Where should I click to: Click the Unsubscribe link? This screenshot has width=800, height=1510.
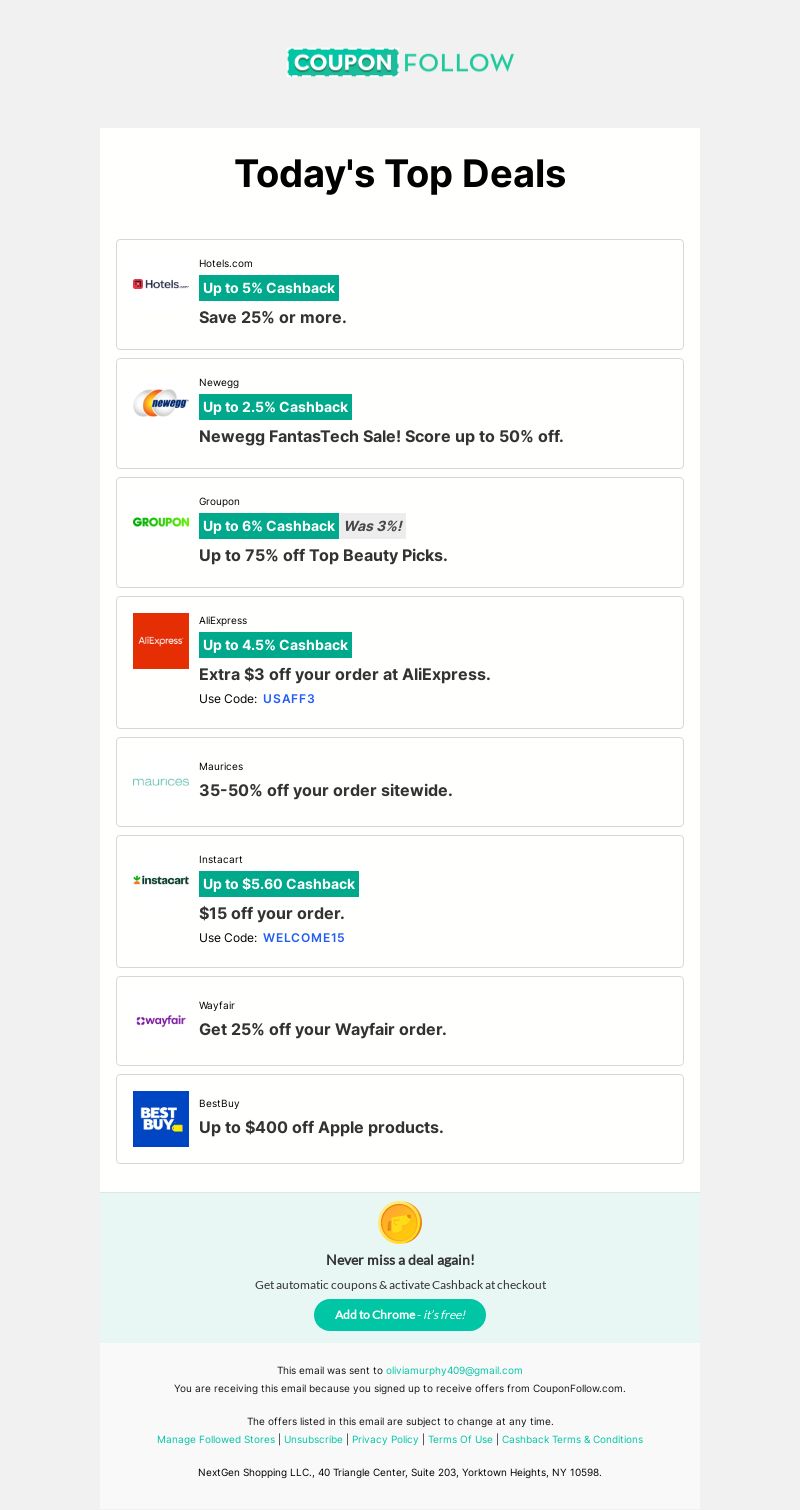pos(313,1440)
